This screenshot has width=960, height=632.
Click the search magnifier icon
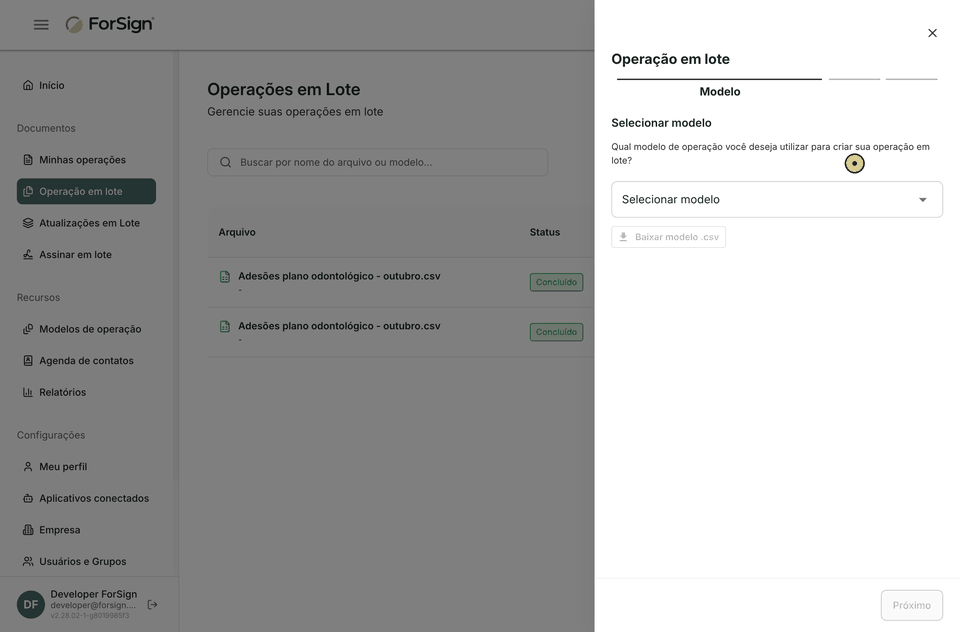[x=225, y=162]
